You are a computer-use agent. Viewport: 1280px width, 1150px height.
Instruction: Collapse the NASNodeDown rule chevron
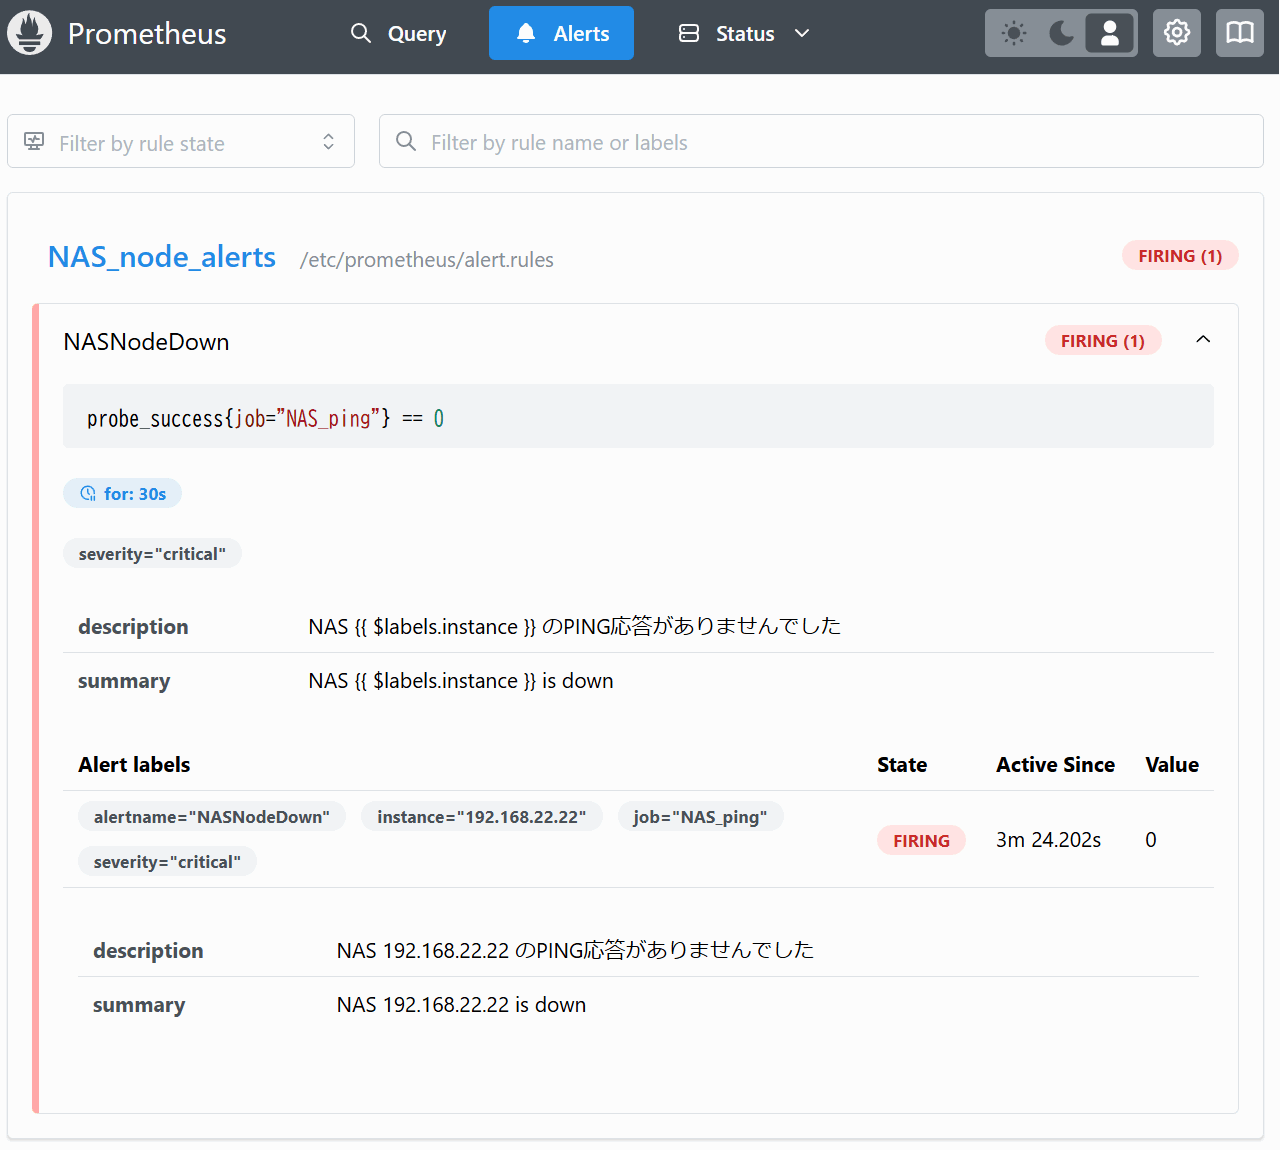tap(1203, 340)
